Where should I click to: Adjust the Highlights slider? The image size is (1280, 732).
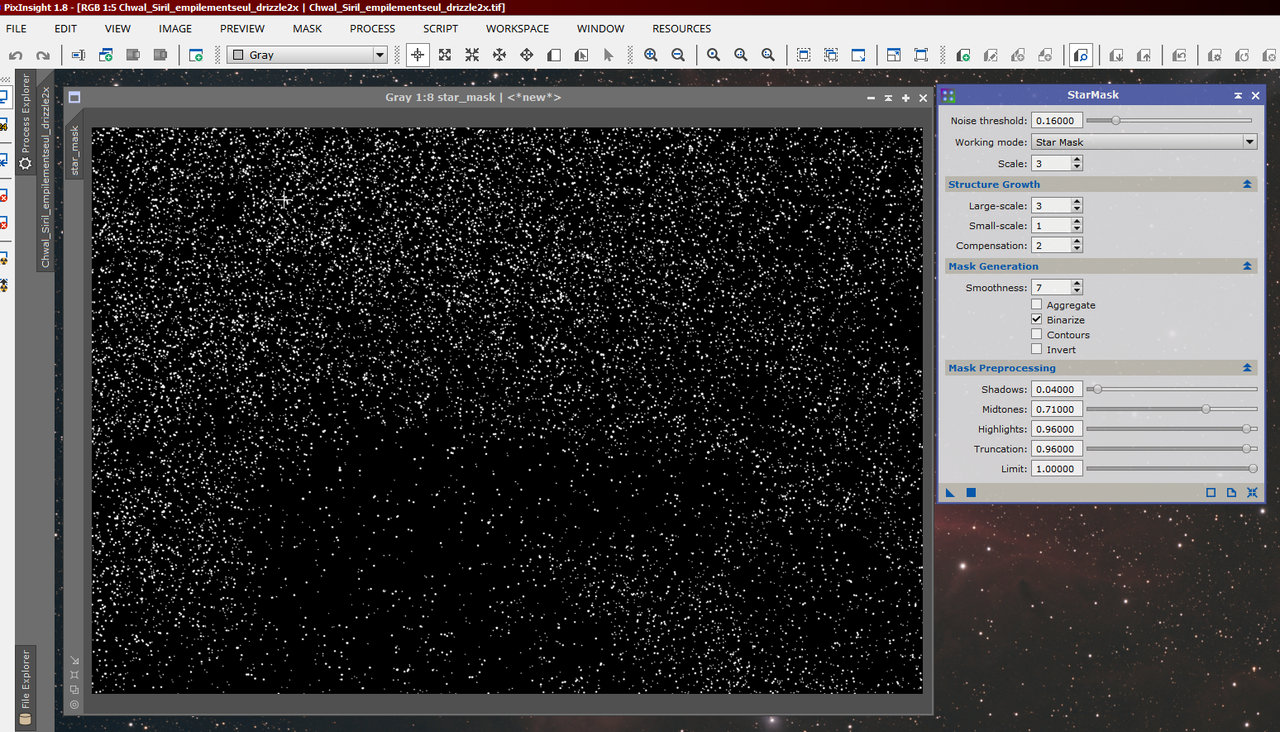[1172, 429]
